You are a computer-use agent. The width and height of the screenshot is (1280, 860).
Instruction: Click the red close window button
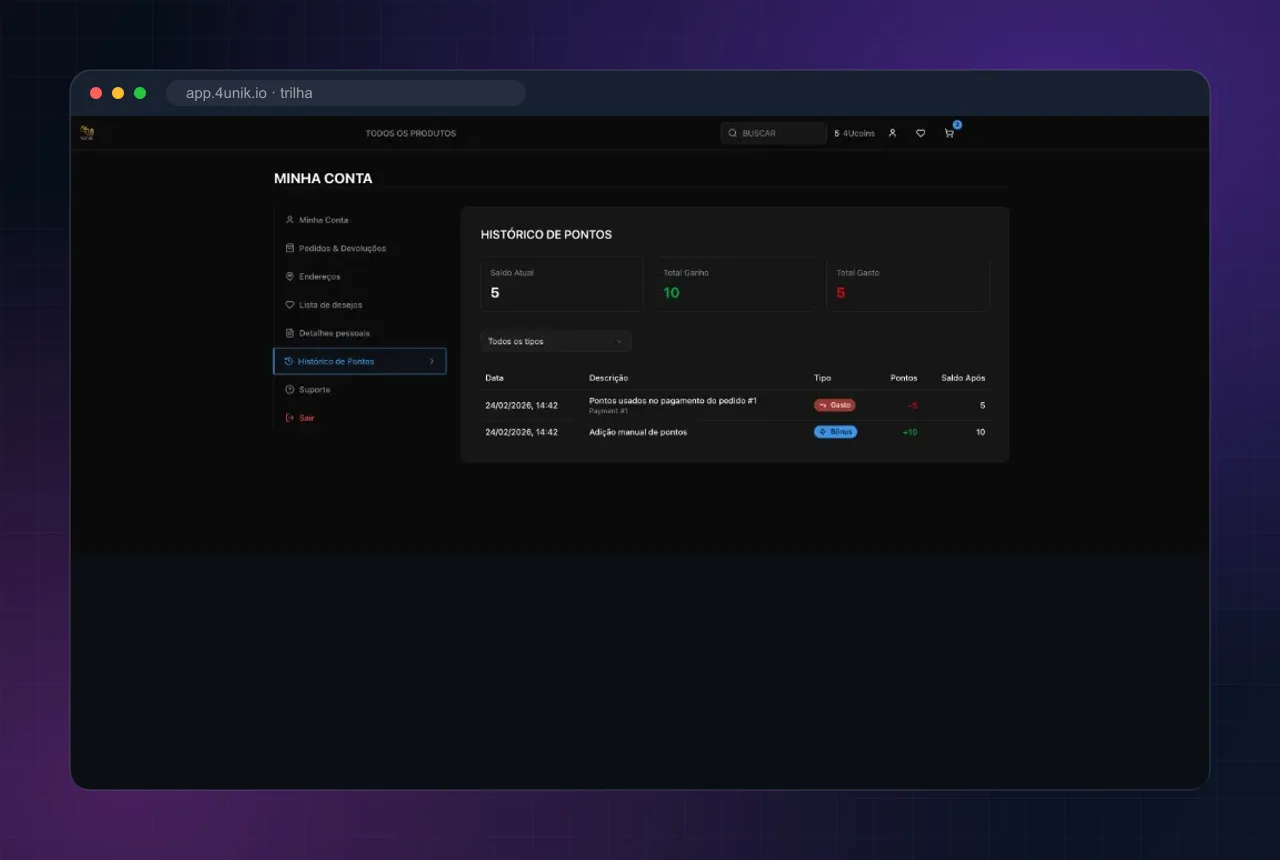tap(96, 93)
